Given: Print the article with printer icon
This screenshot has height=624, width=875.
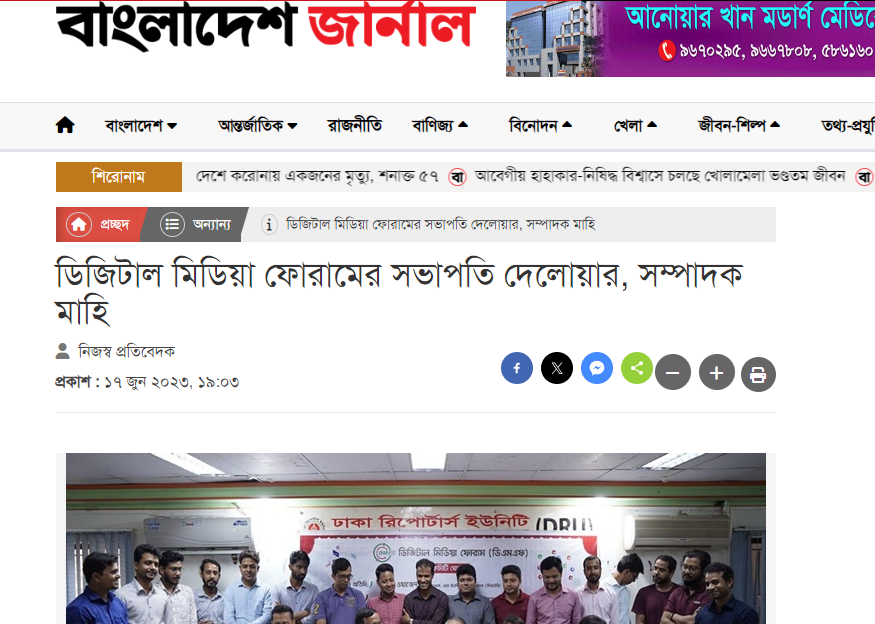Looking at the screenshot, I should 758,374.
